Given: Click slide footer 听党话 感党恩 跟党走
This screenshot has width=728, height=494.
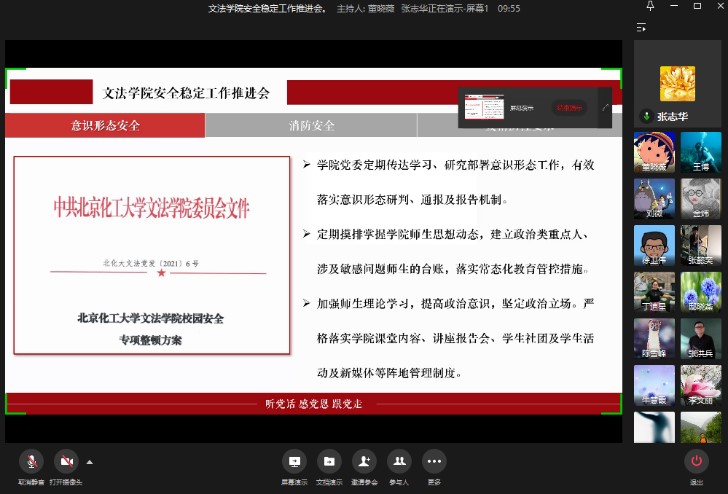Looking at the screenshot, I should point(314,404).
